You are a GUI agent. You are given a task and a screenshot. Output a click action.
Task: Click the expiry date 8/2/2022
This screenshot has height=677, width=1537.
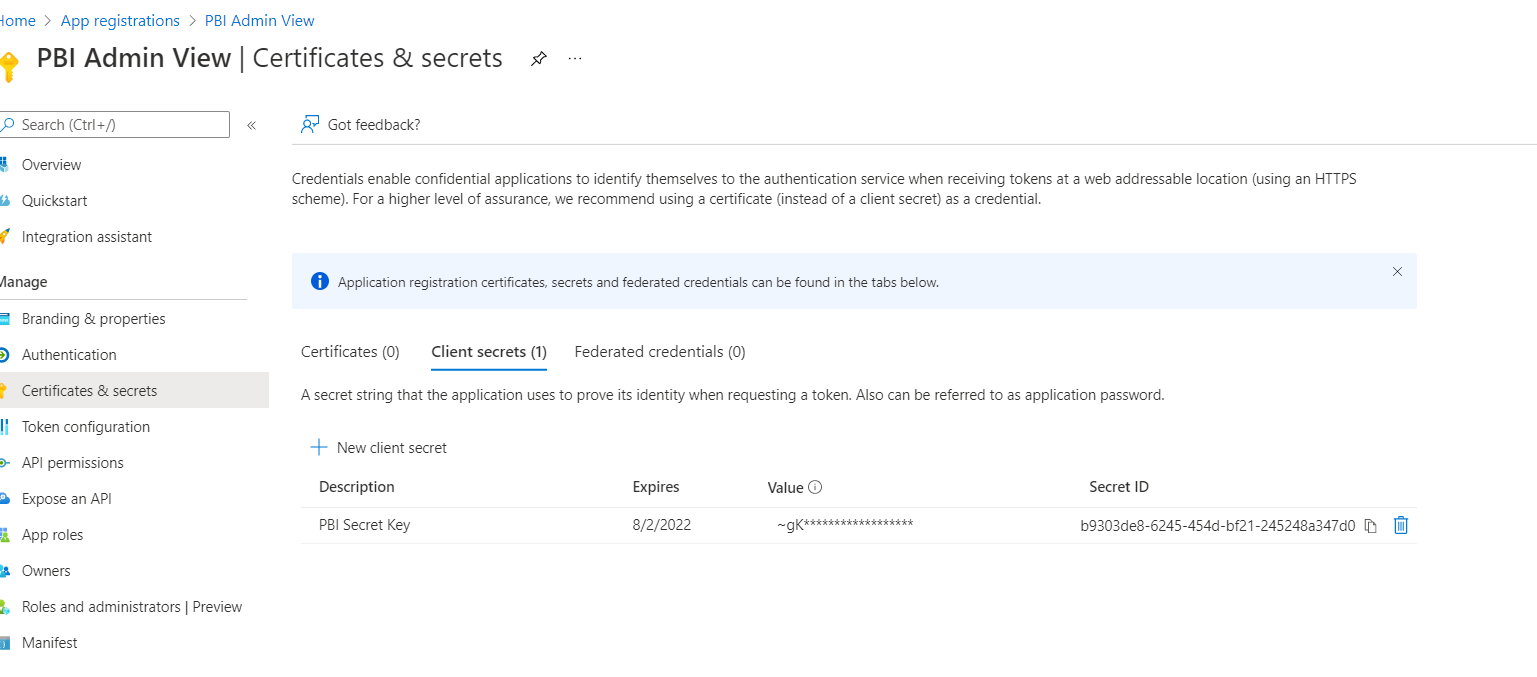click(x=662, y=525)
